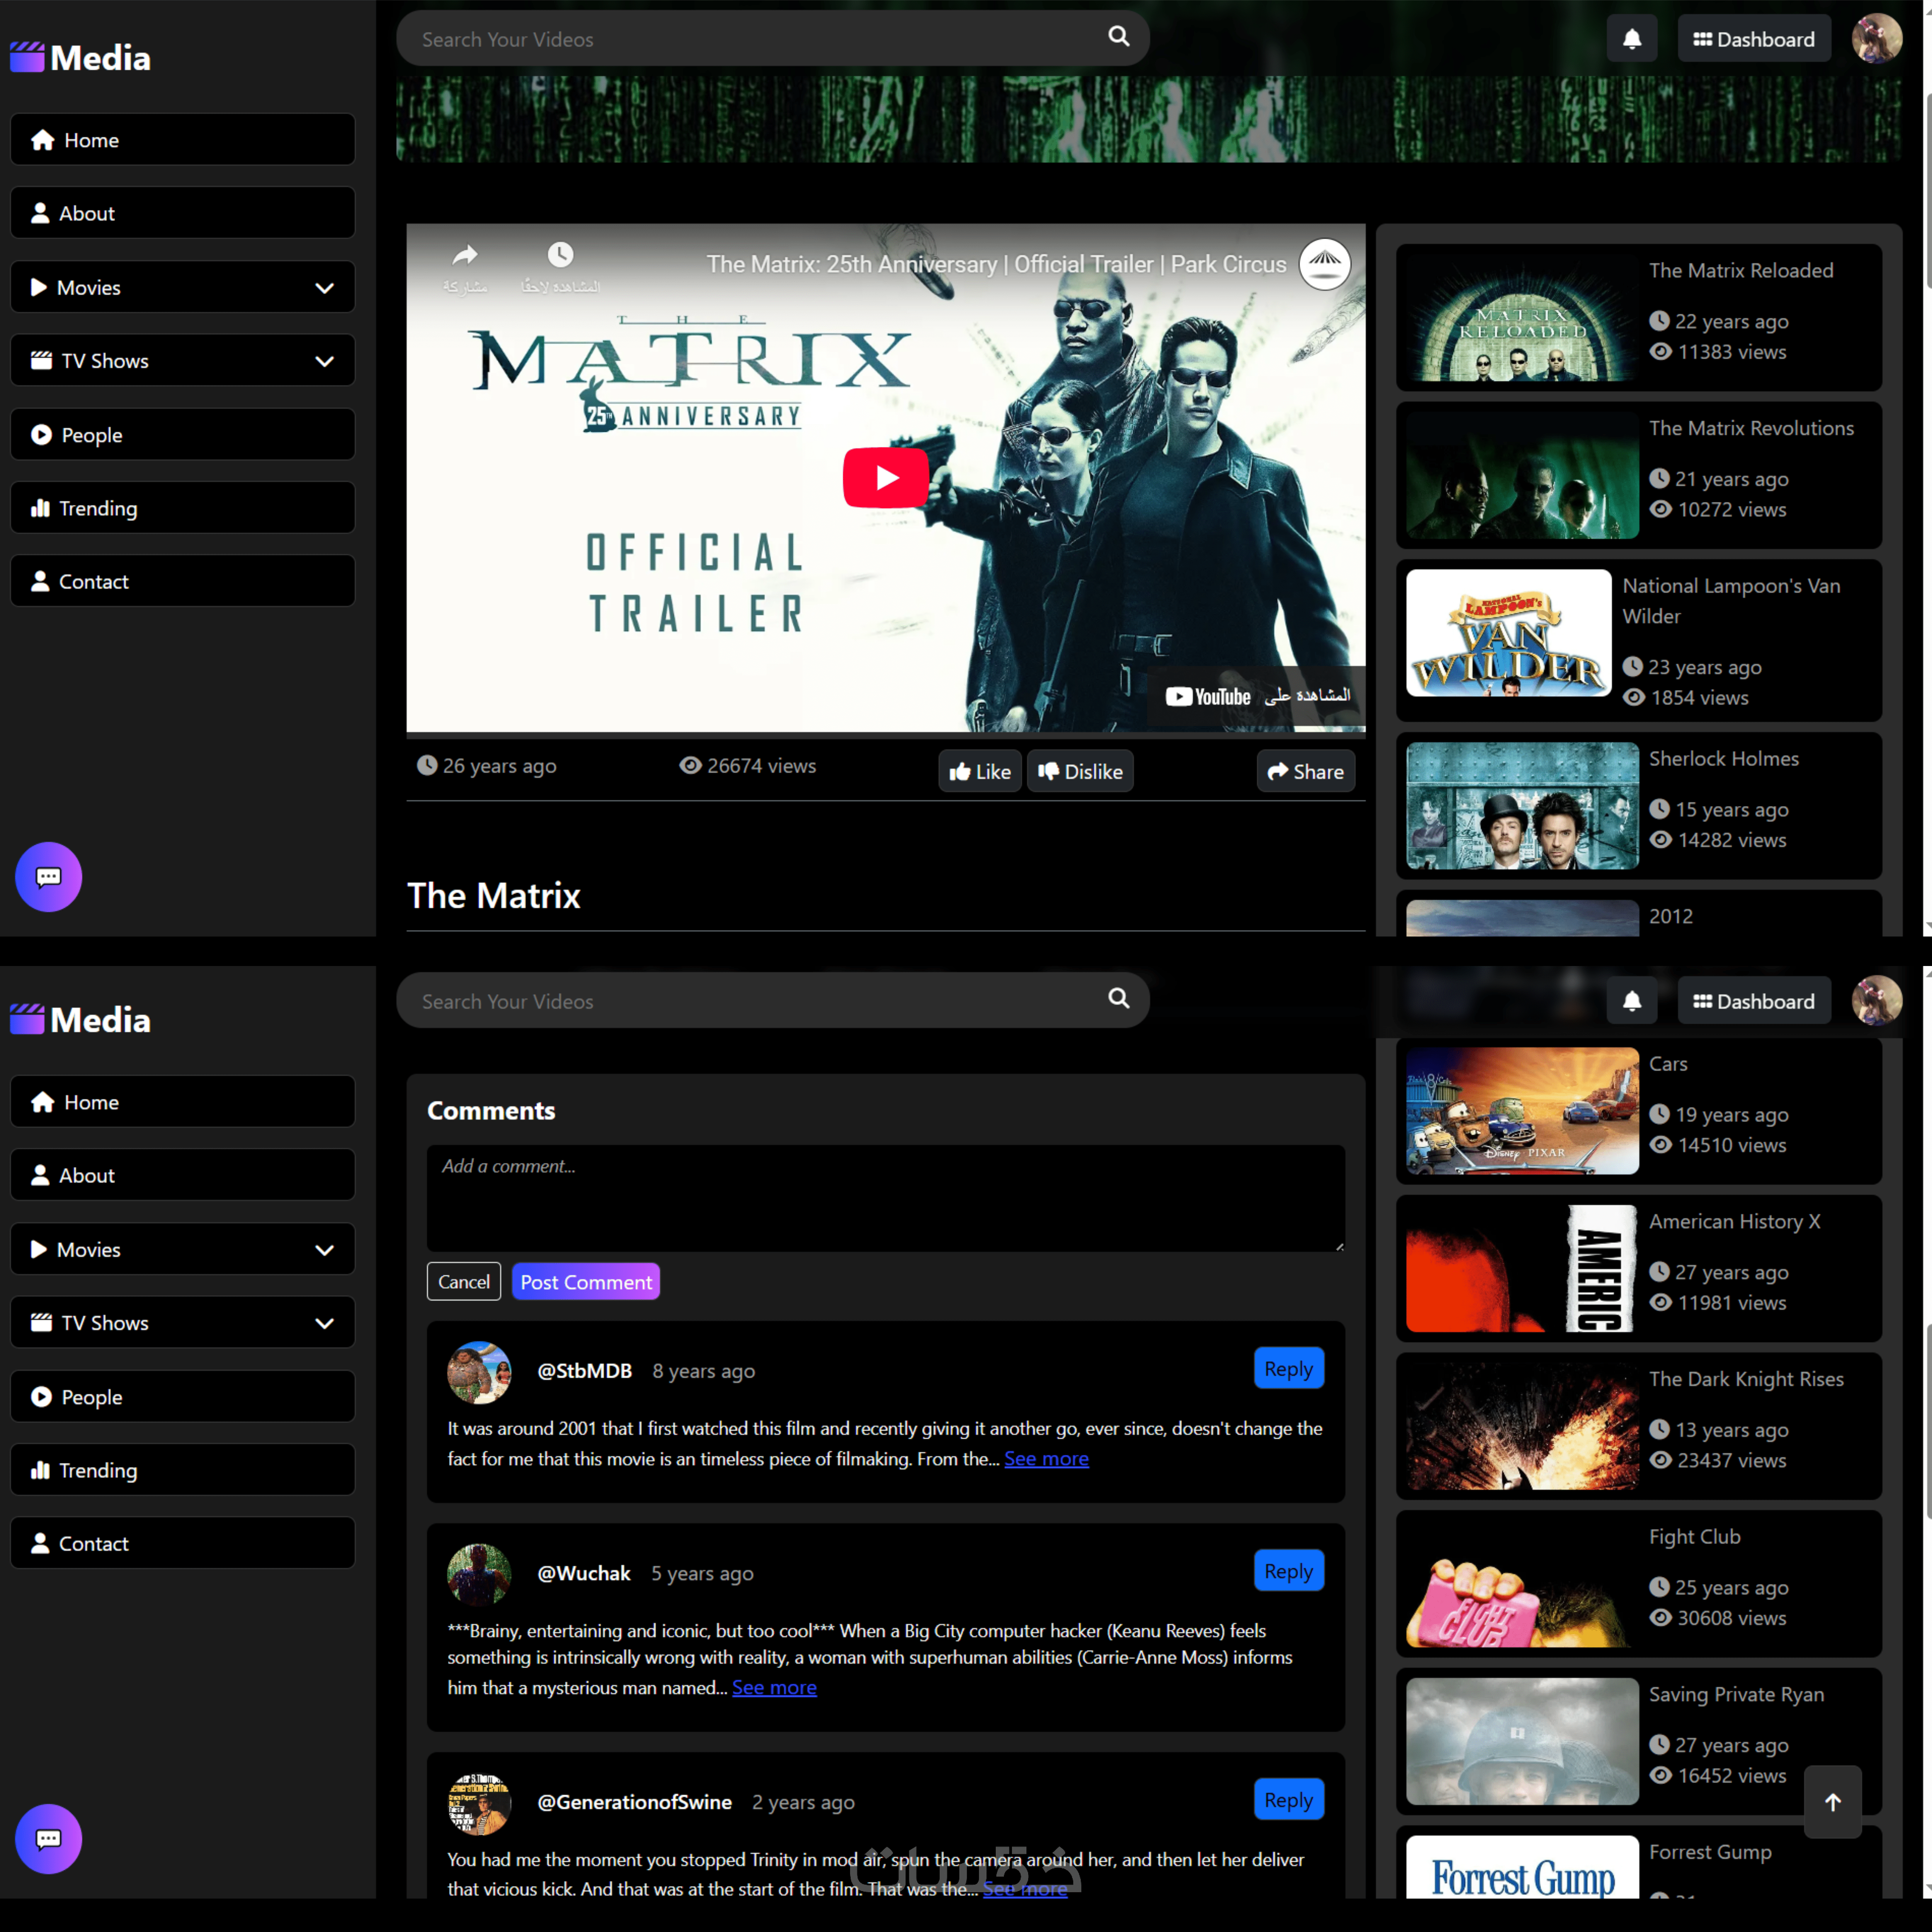This screenshot has width=1932, height=1932.
Task: Click the Park Circus channel logo
Action: (1324, 263)
